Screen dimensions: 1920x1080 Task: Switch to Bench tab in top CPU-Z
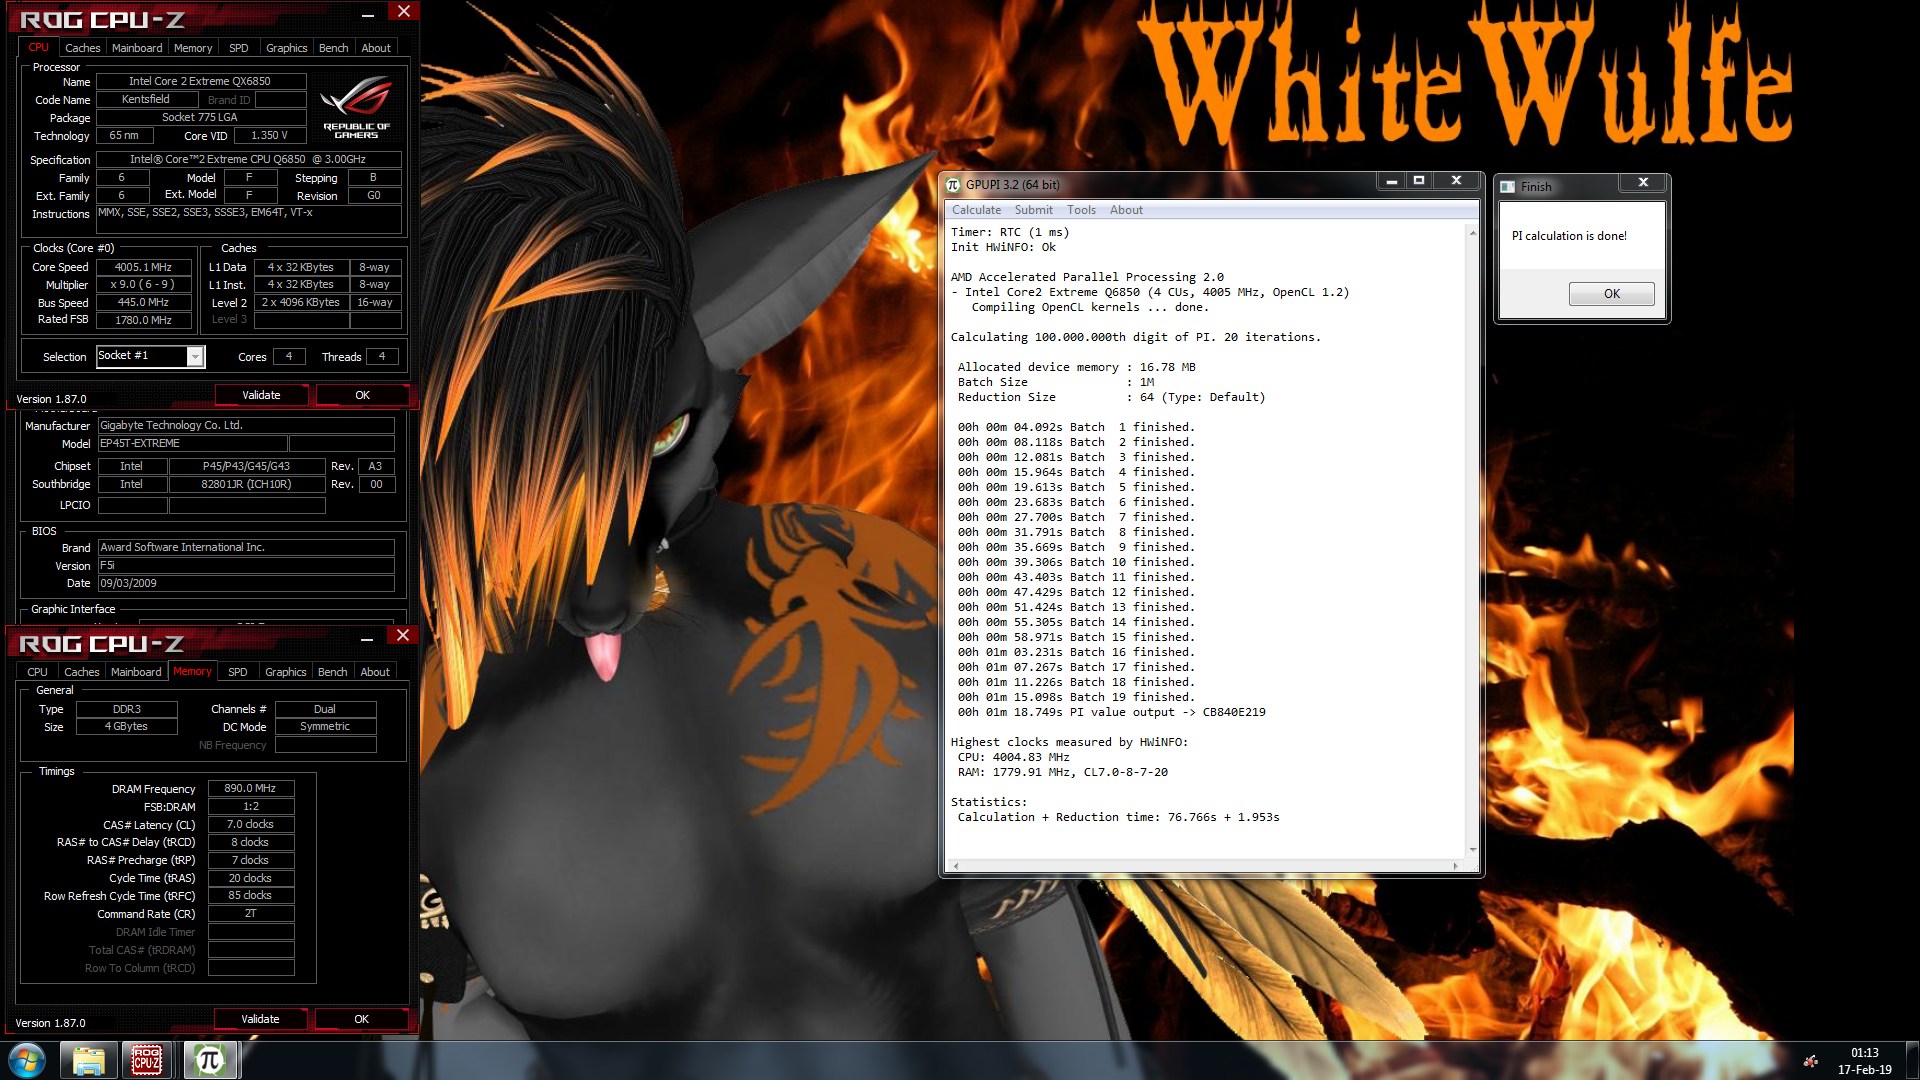(333, 48)
